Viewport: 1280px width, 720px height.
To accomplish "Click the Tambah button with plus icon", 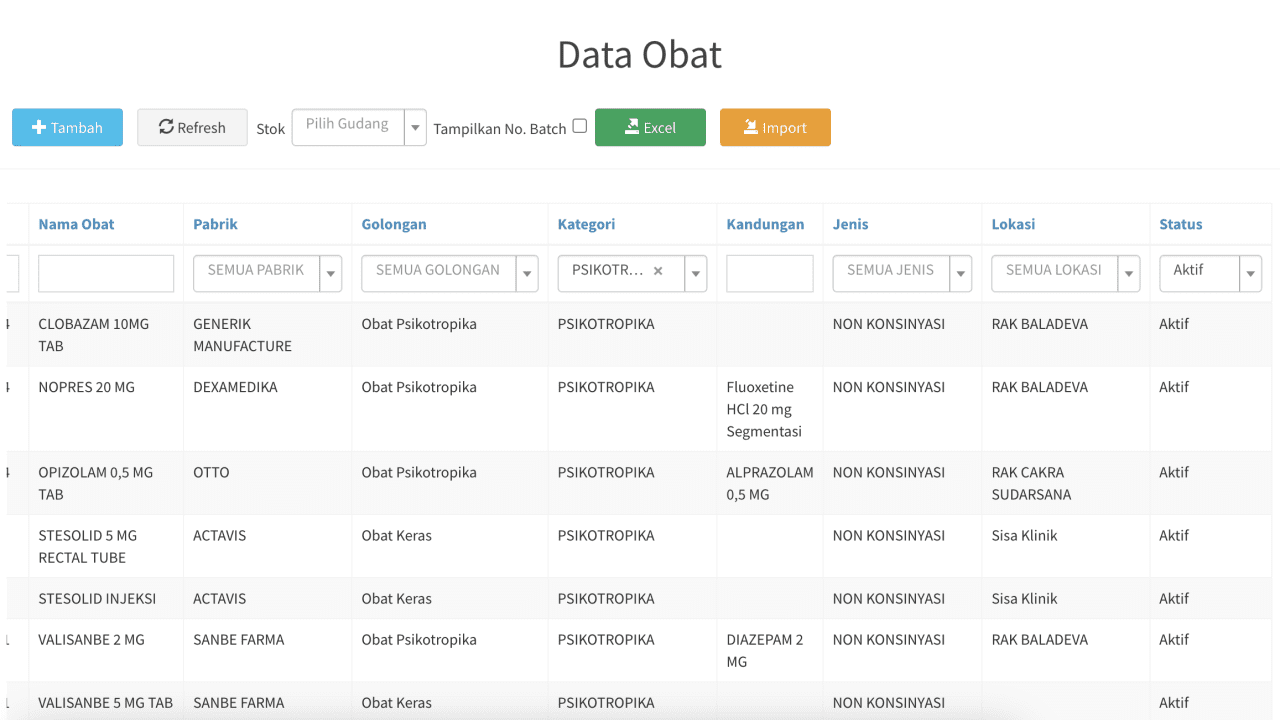I will click(67, 128).
